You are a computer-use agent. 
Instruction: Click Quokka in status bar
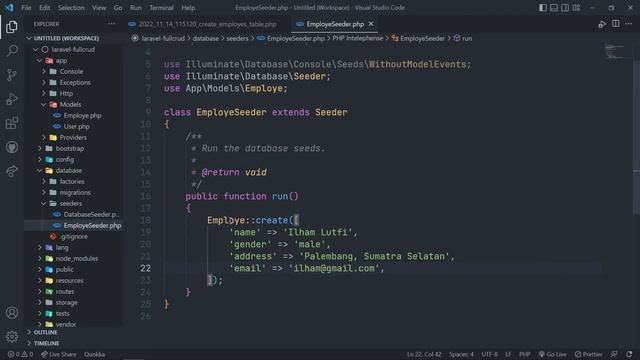pyautogui.click(x=94, y=354)
